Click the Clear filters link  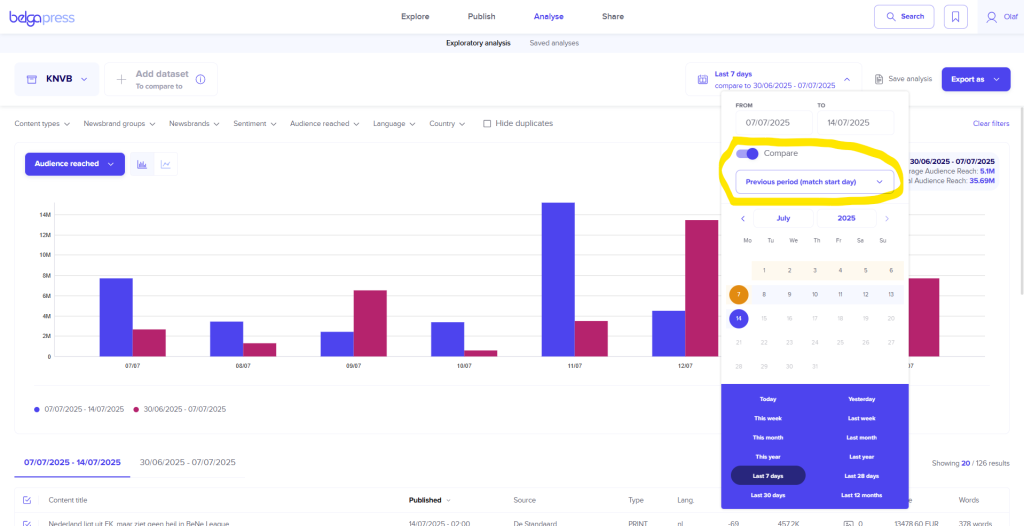[x=990, y=124]
